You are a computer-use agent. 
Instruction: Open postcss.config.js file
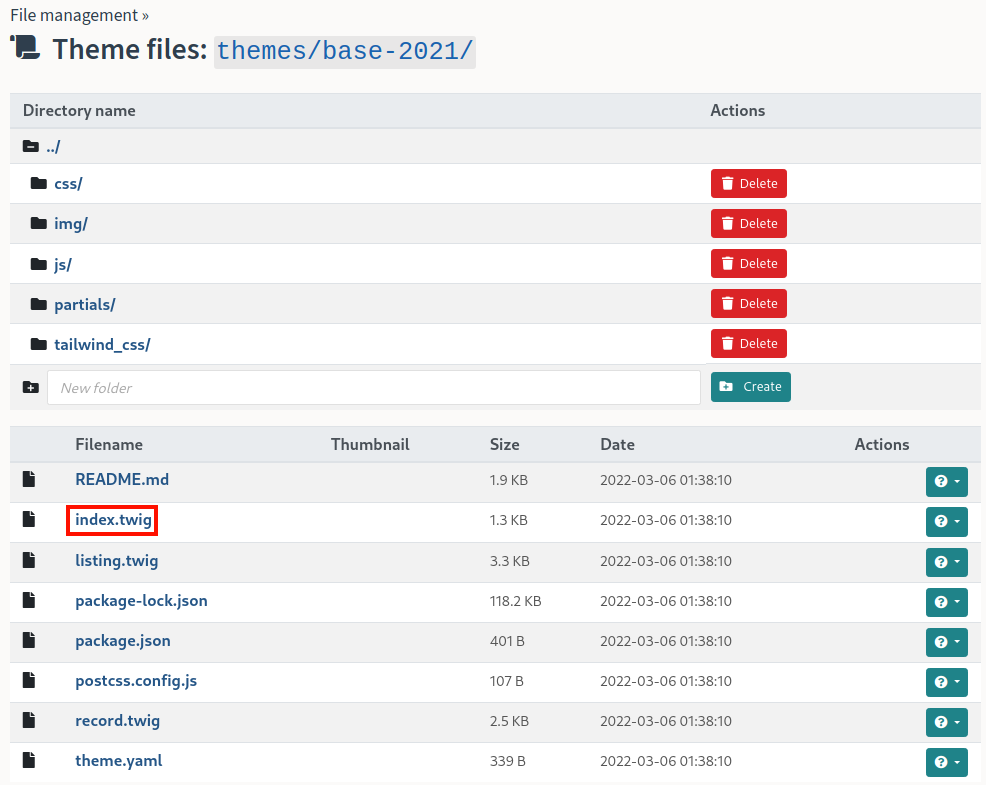(136, 681)
